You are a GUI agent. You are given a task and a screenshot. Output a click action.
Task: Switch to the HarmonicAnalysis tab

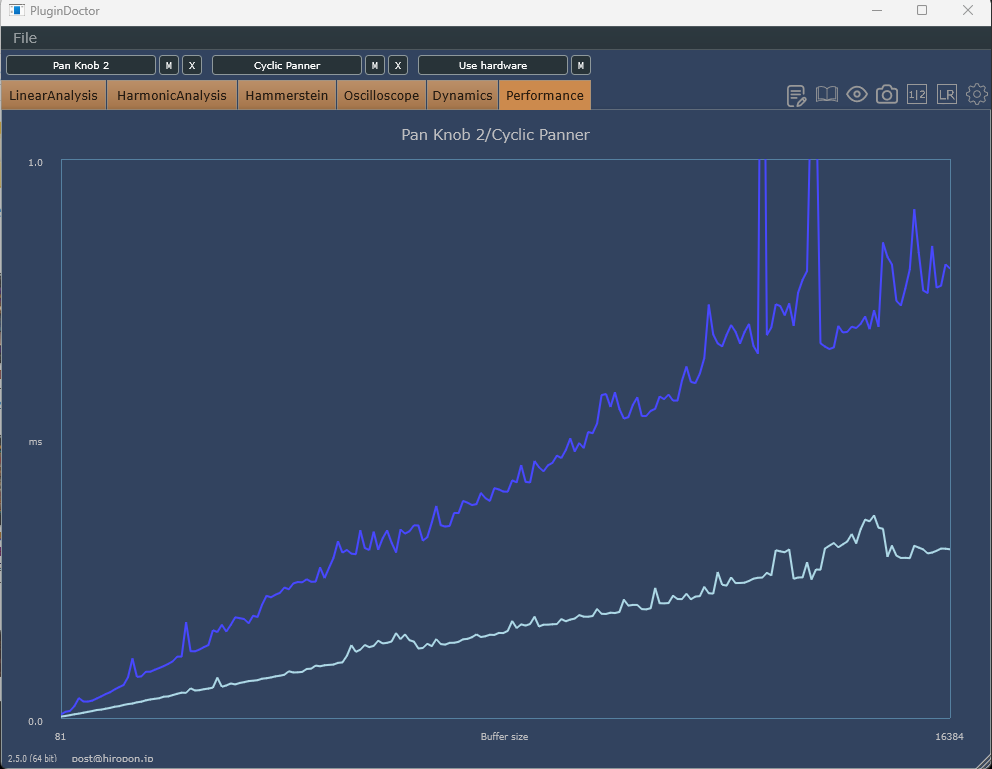pyautogui.click(x=172, y=96)
